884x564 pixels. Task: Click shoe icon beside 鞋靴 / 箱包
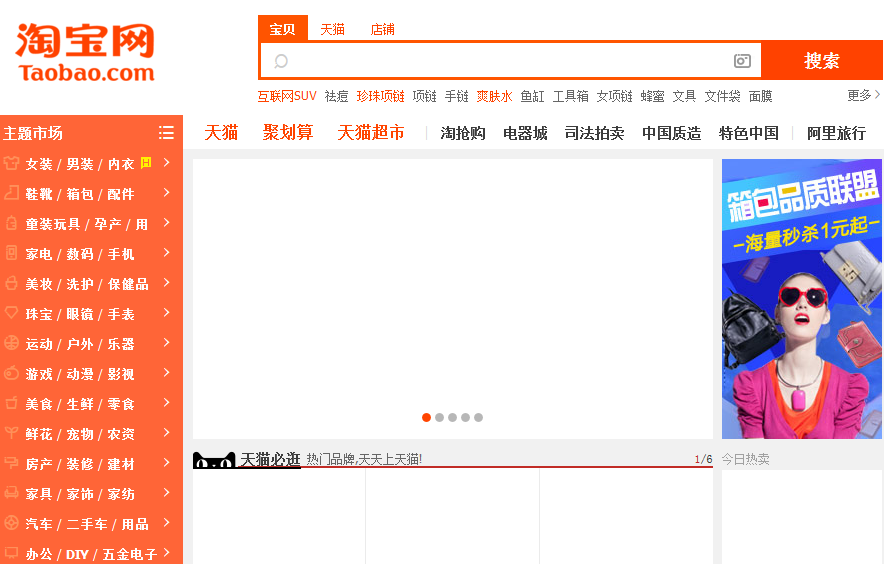11,193
